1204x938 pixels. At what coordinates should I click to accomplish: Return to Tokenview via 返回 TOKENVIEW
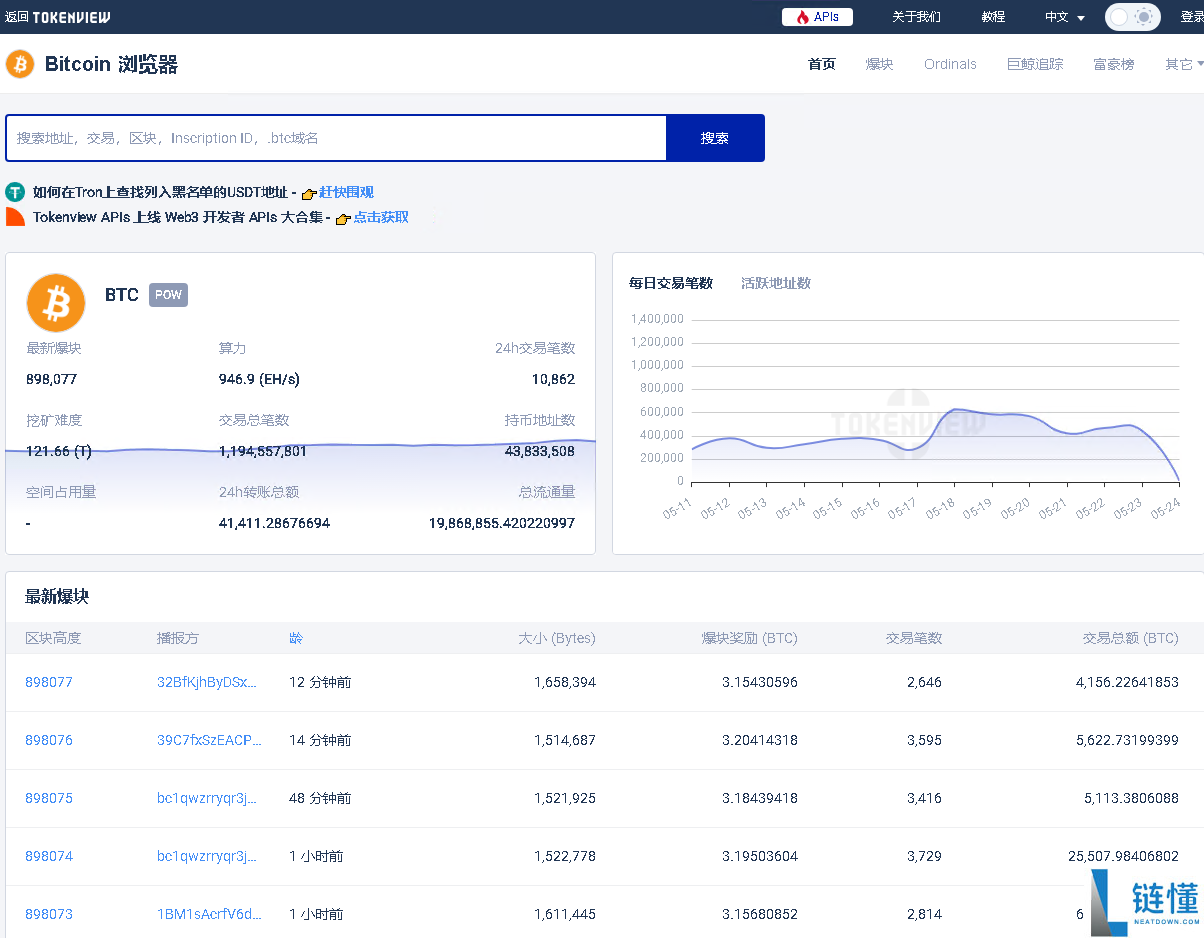[58, 17]
